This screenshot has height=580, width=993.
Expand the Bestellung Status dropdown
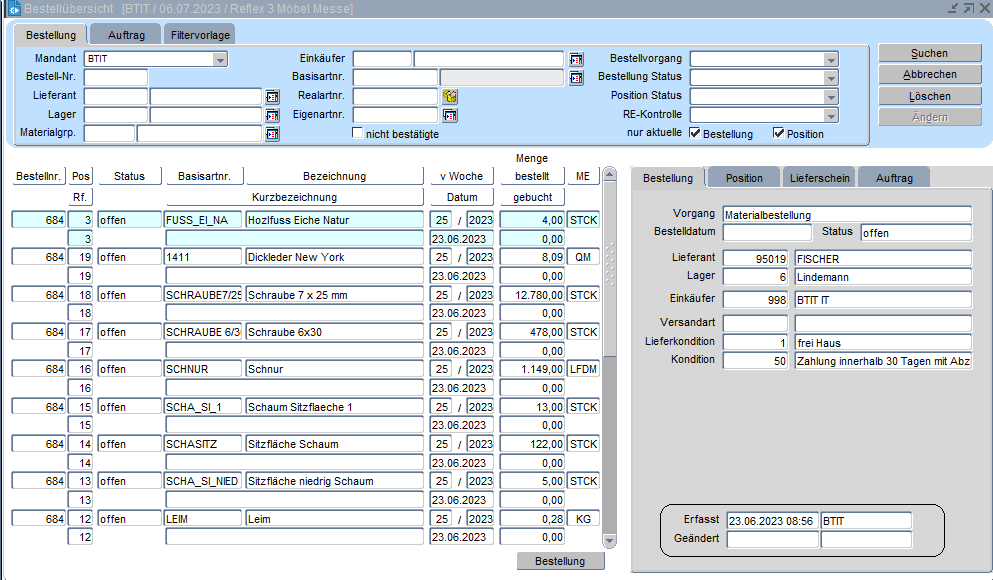coord(830,78)
